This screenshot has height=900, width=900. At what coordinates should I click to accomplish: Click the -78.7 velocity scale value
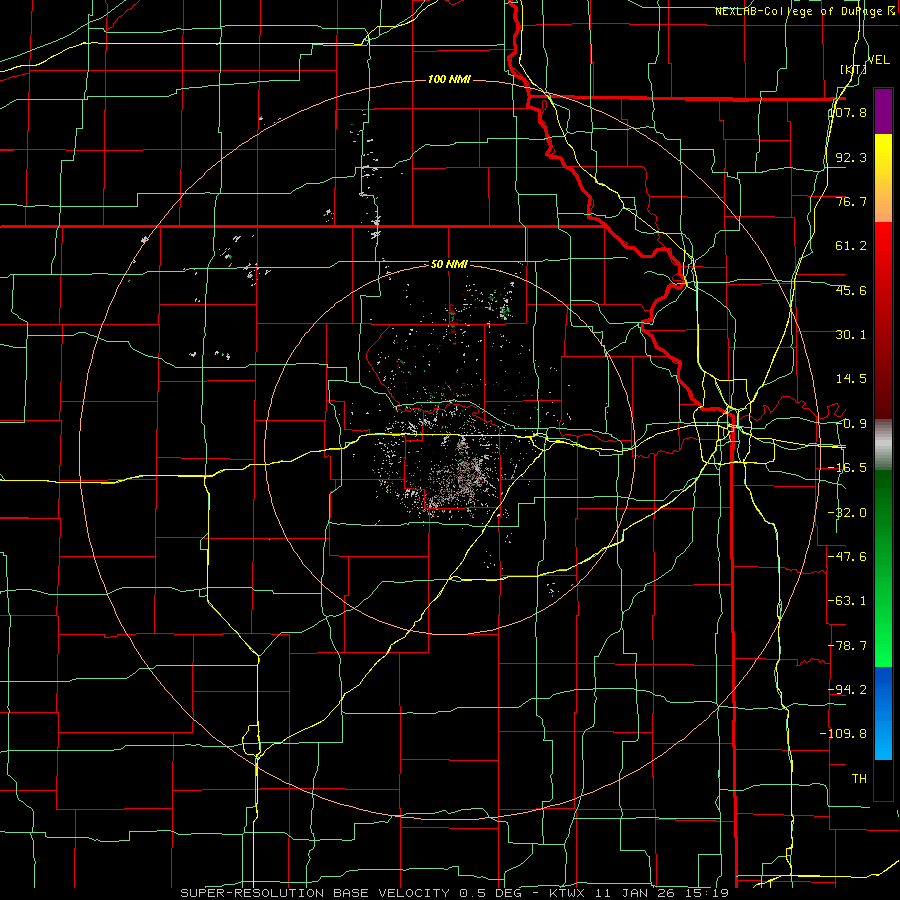coord(847,646)
